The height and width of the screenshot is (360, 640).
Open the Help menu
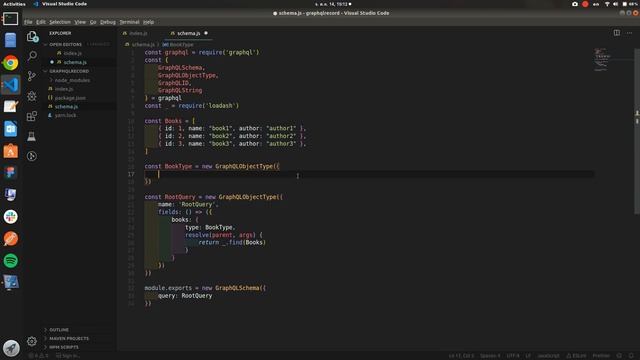coord(149,22)
